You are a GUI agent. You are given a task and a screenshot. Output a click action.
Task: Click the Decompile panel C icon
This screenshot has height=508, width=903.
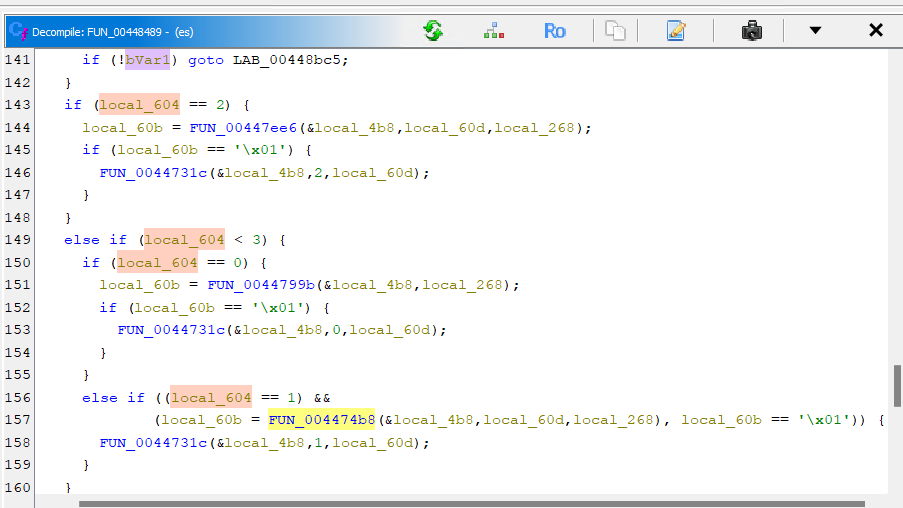click(x=18, y=31)
